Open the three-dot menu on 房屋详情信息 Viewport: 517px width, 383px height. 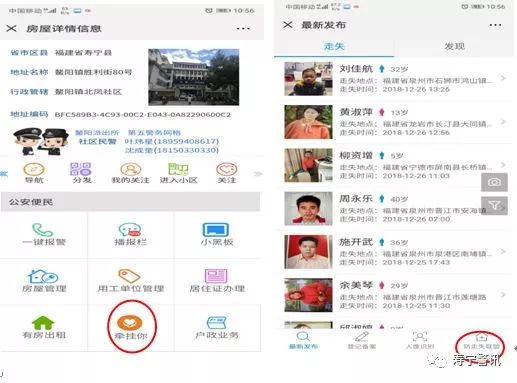pos(243,29)
